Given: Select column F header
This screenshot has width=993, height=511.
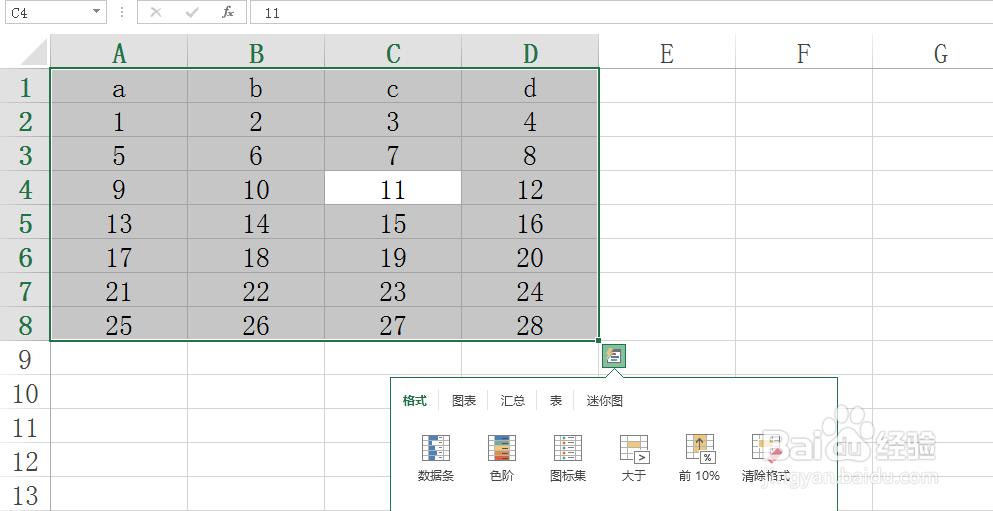Looking at the screenshot, I should [x=804, y=51].
